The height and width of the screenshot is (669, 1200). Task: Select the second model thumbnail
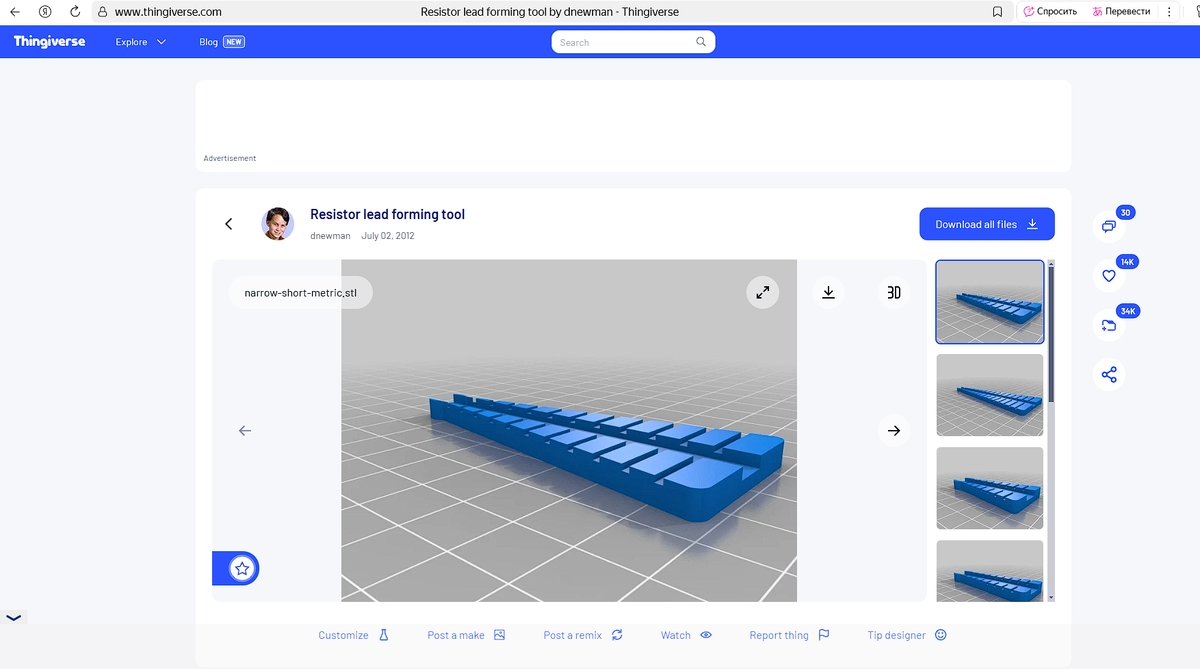pos(990,395)
